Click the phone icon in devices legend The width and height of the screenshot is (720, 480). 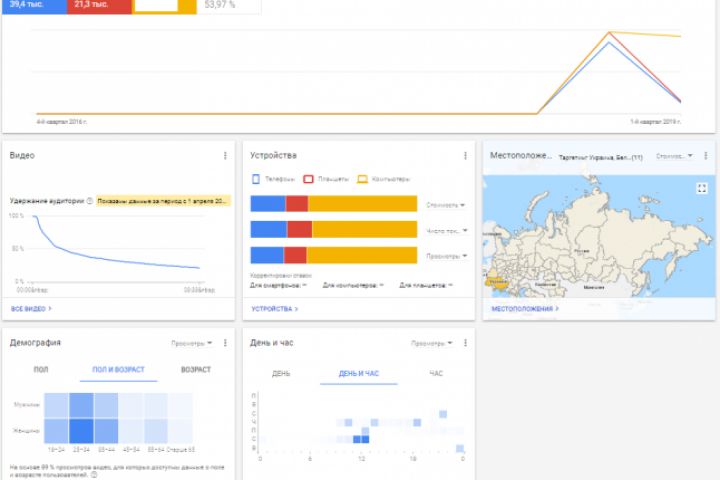256,179
